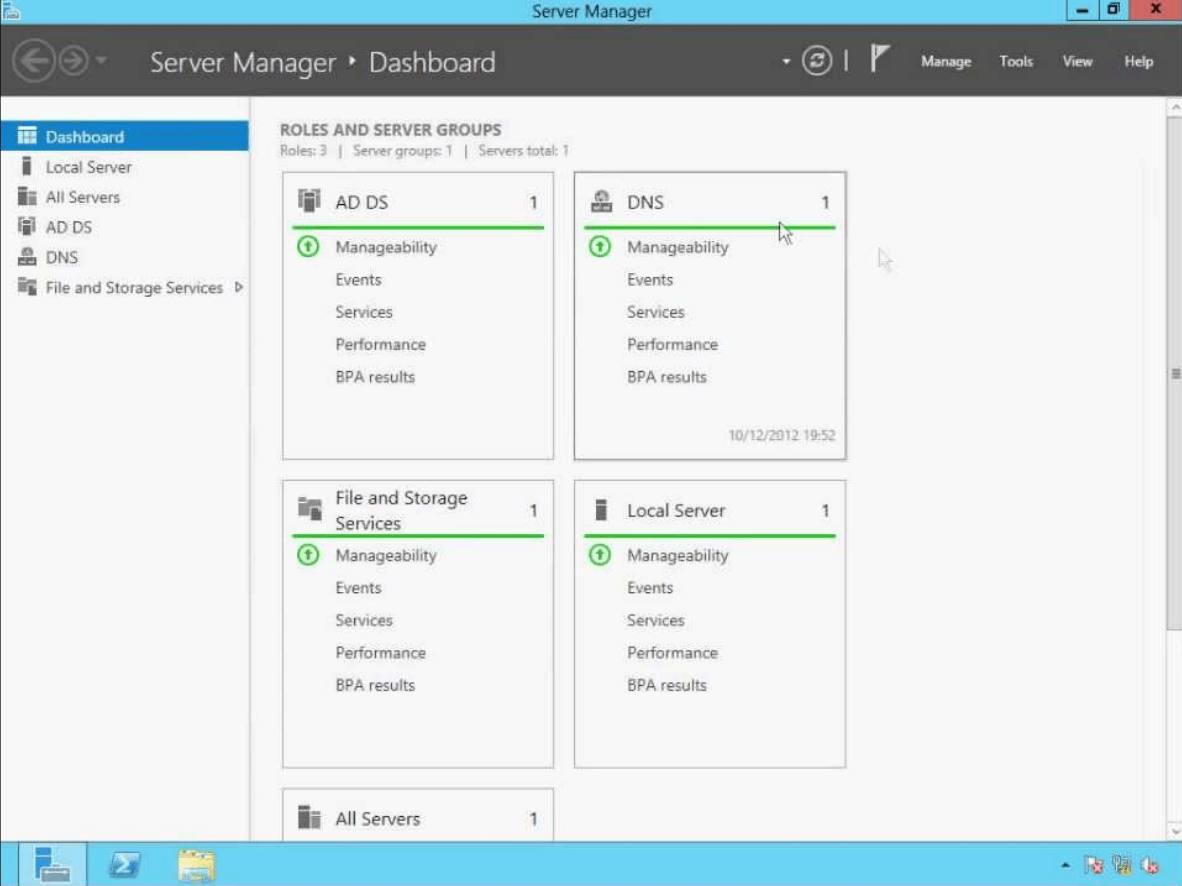
Task: Click the AD DS tile icon
Action: coord(309,201)
